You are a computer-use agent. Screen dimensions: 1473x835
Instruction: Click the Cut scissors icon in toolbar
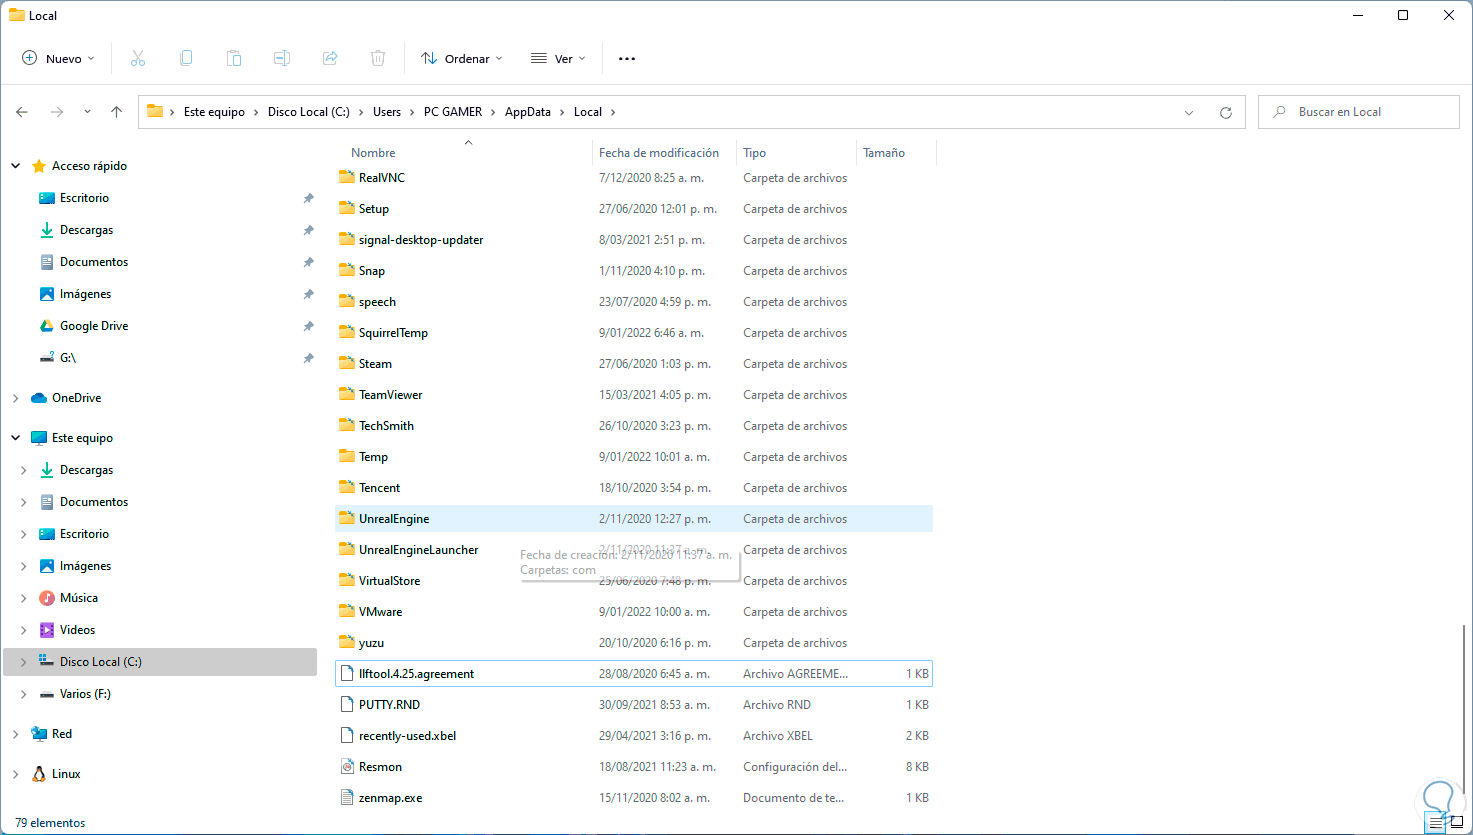click(138, 58)
